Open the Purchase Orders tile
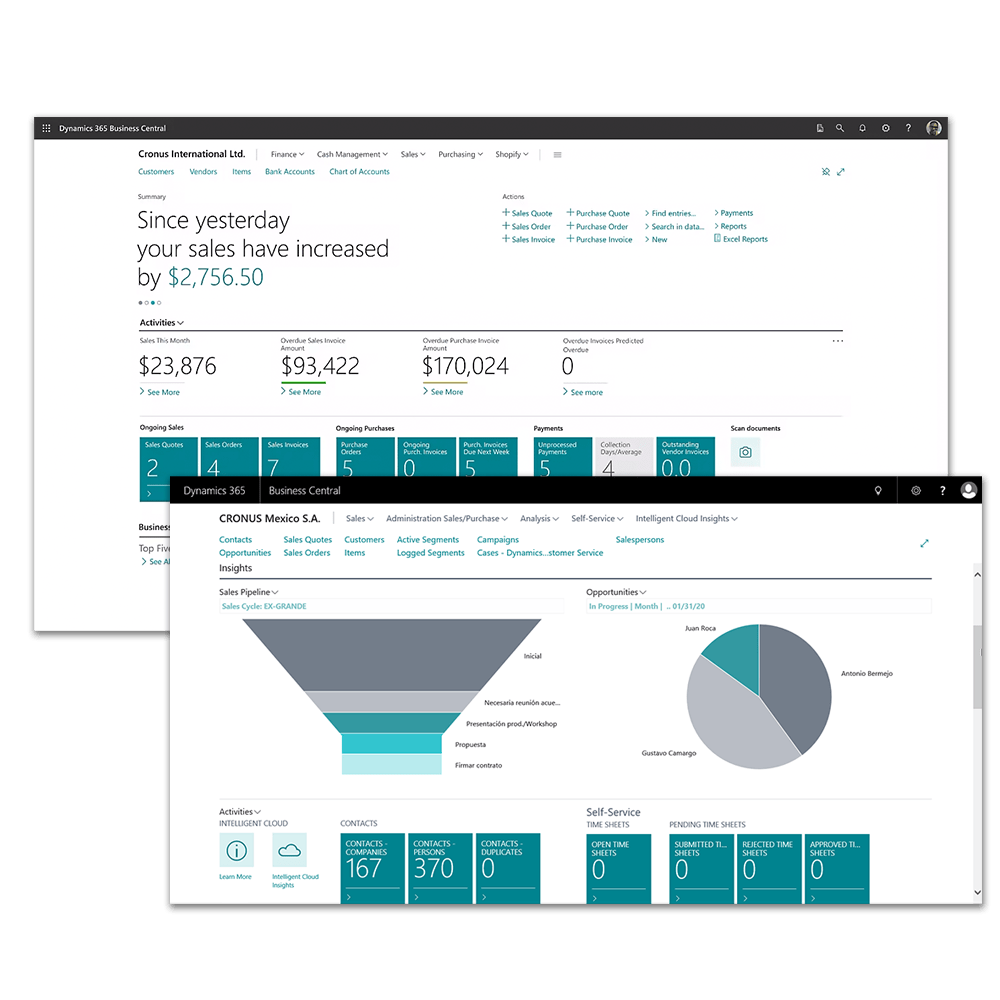This screenshot has width=1000, height=1000. pyautogui.click(x=365, y=457)
